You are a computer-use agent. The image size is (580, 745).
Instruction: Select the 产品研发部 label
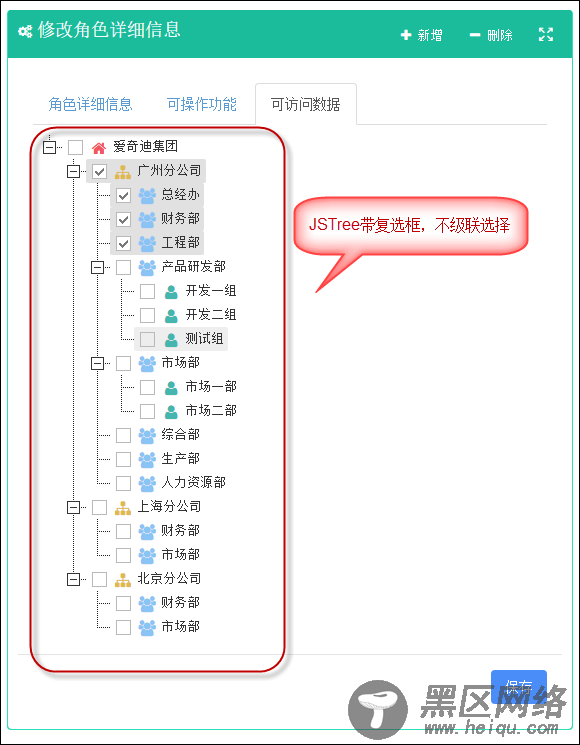[x=193, y=267]
